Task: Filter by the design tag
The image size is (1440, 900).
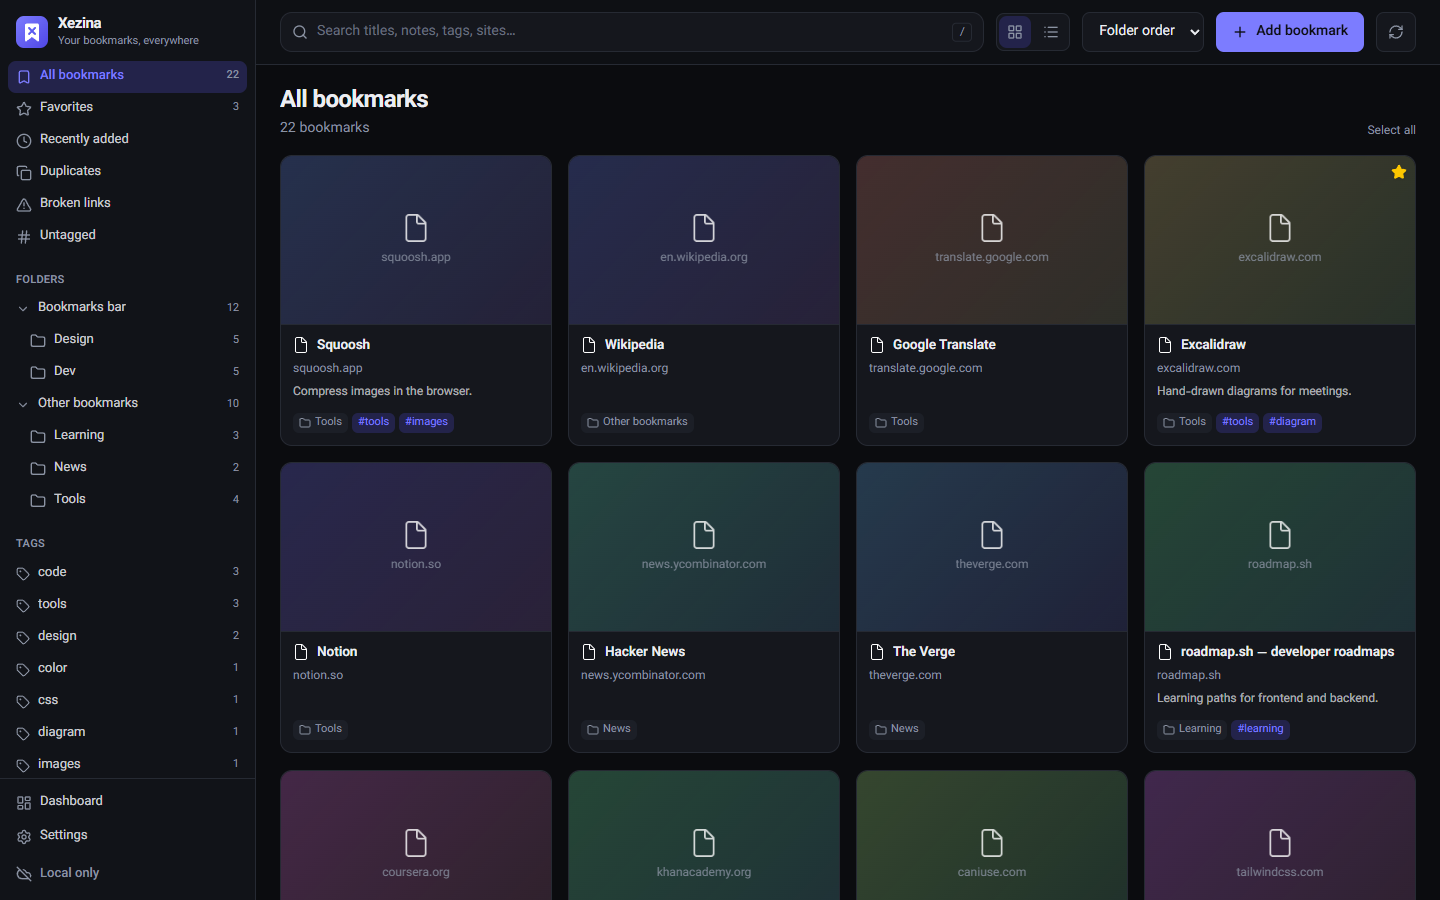Action: click(x=127, y=636)
